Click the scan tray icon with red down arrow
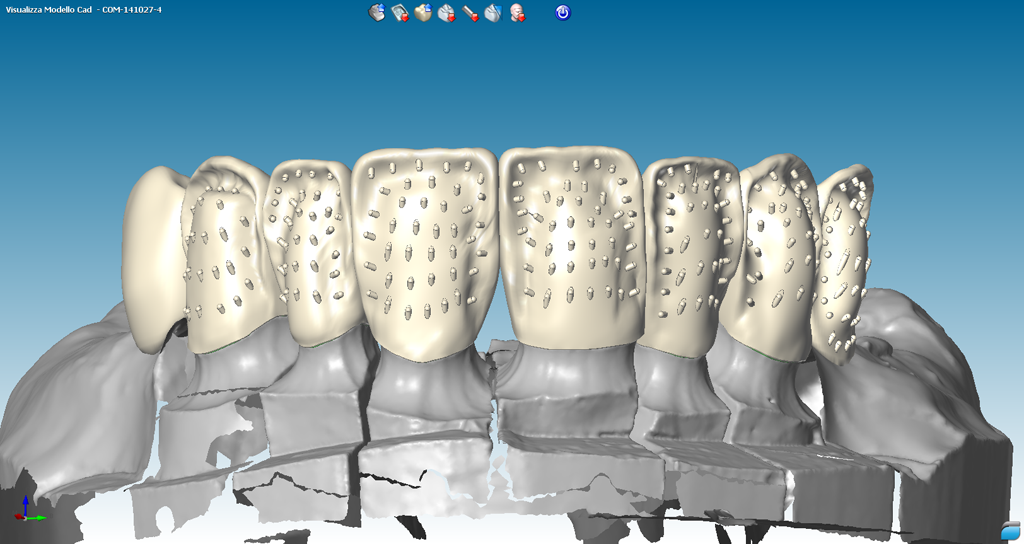1024x544 pixels. pyautogui.click(x=400, y=12)
